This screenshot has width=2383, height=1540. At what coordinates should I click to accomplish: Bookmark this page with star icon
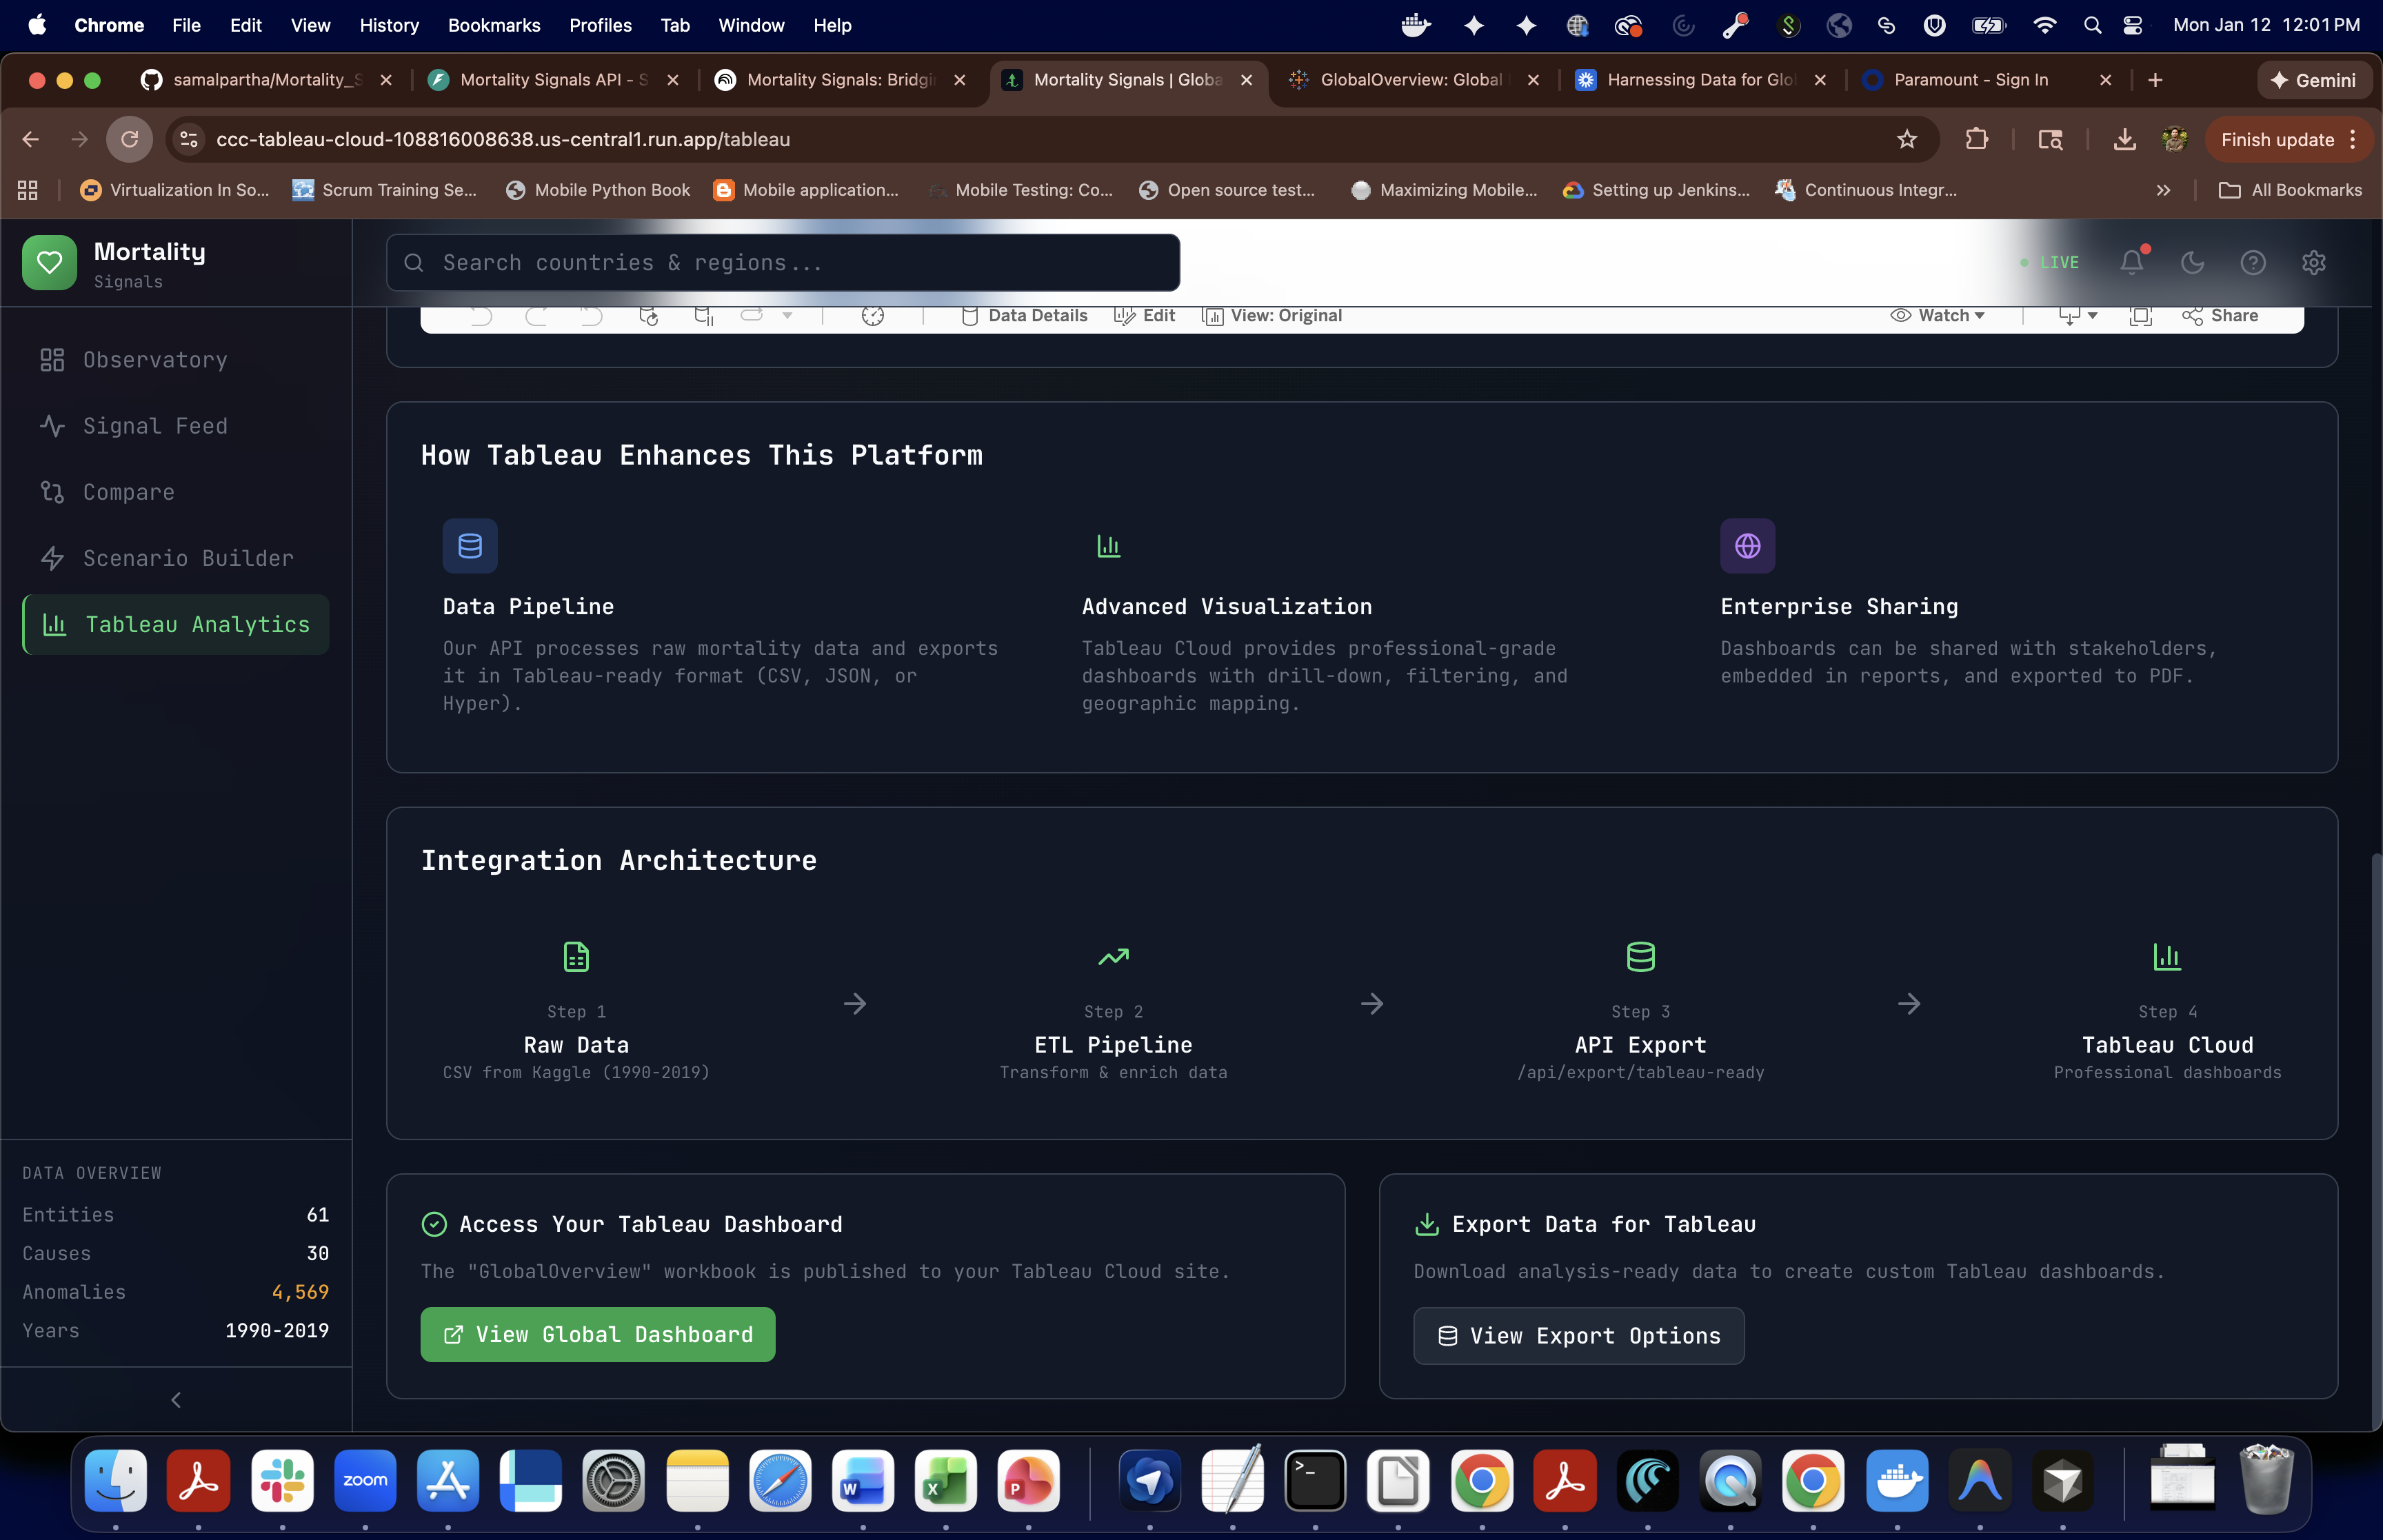[x=1906, y=139]
